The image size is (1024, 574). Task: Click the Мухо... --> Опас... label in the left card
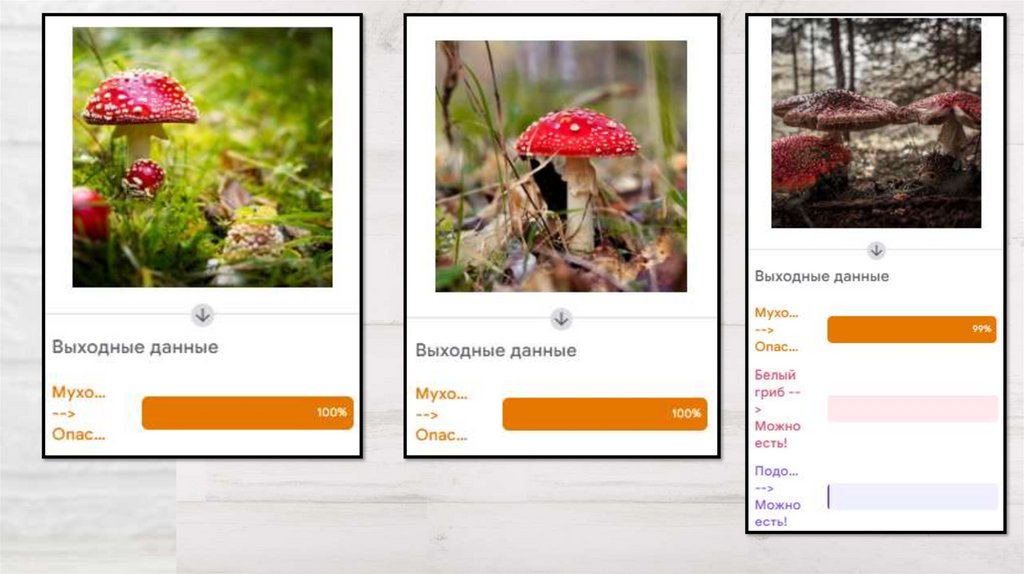point(78,413)
